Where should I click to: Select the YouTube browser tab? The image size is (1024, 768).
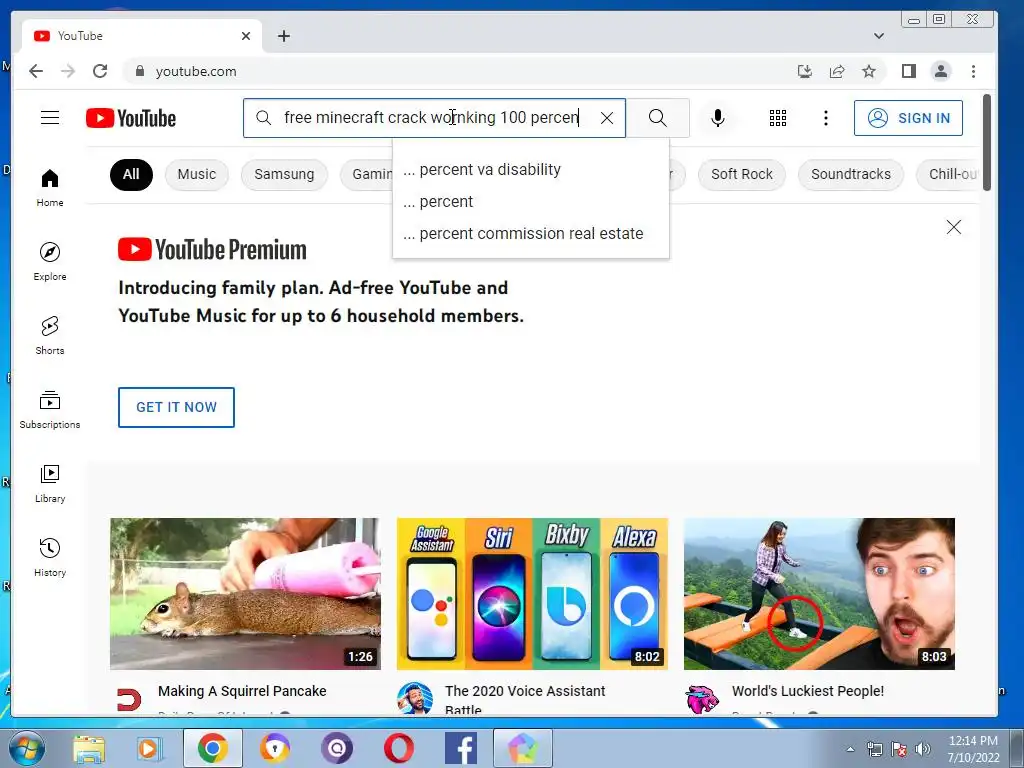click(142, 36)
